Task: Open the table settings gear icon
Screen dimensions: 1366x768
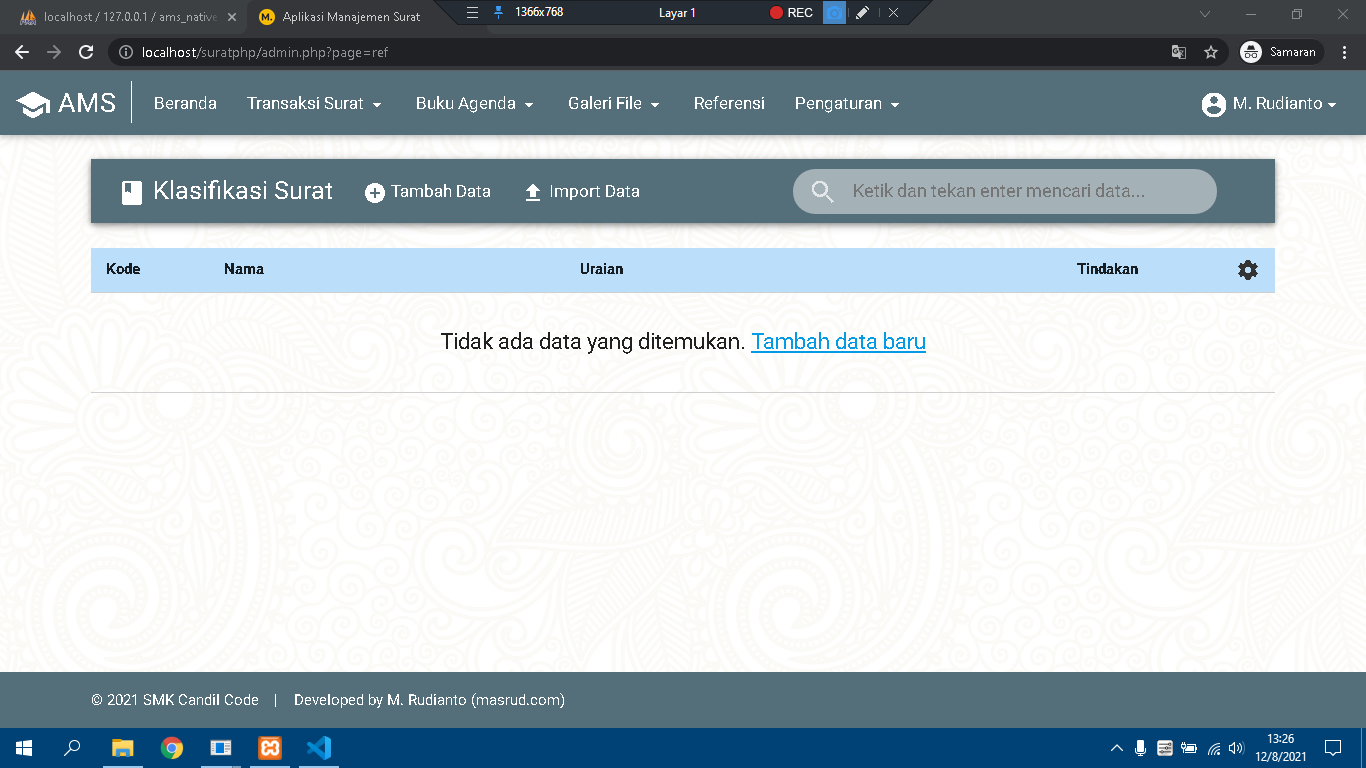Action: point(1248,270)
